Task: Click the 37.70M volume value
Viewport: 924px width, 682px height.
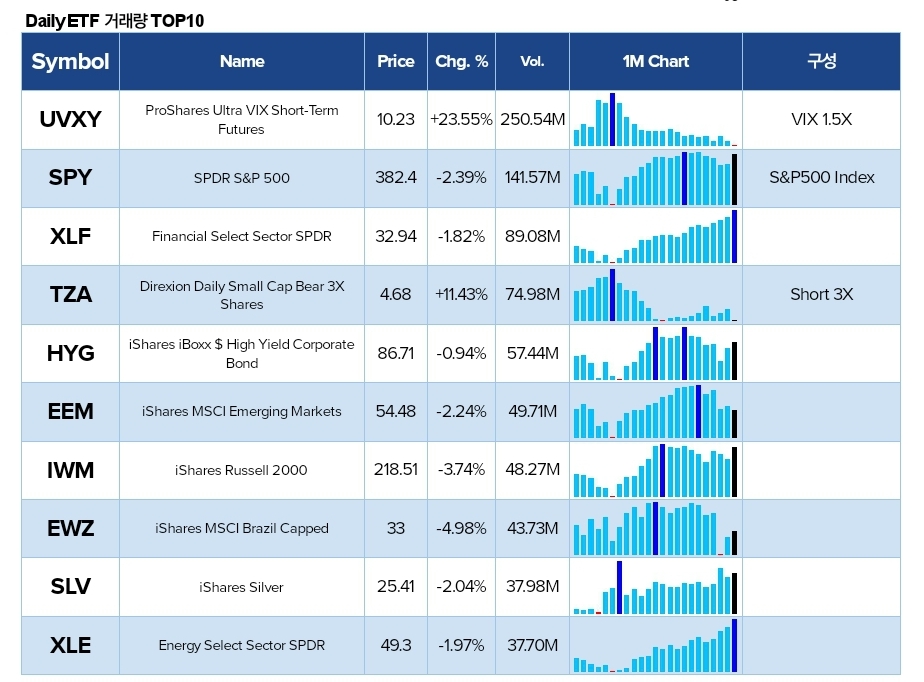Action: coord(533,645)
